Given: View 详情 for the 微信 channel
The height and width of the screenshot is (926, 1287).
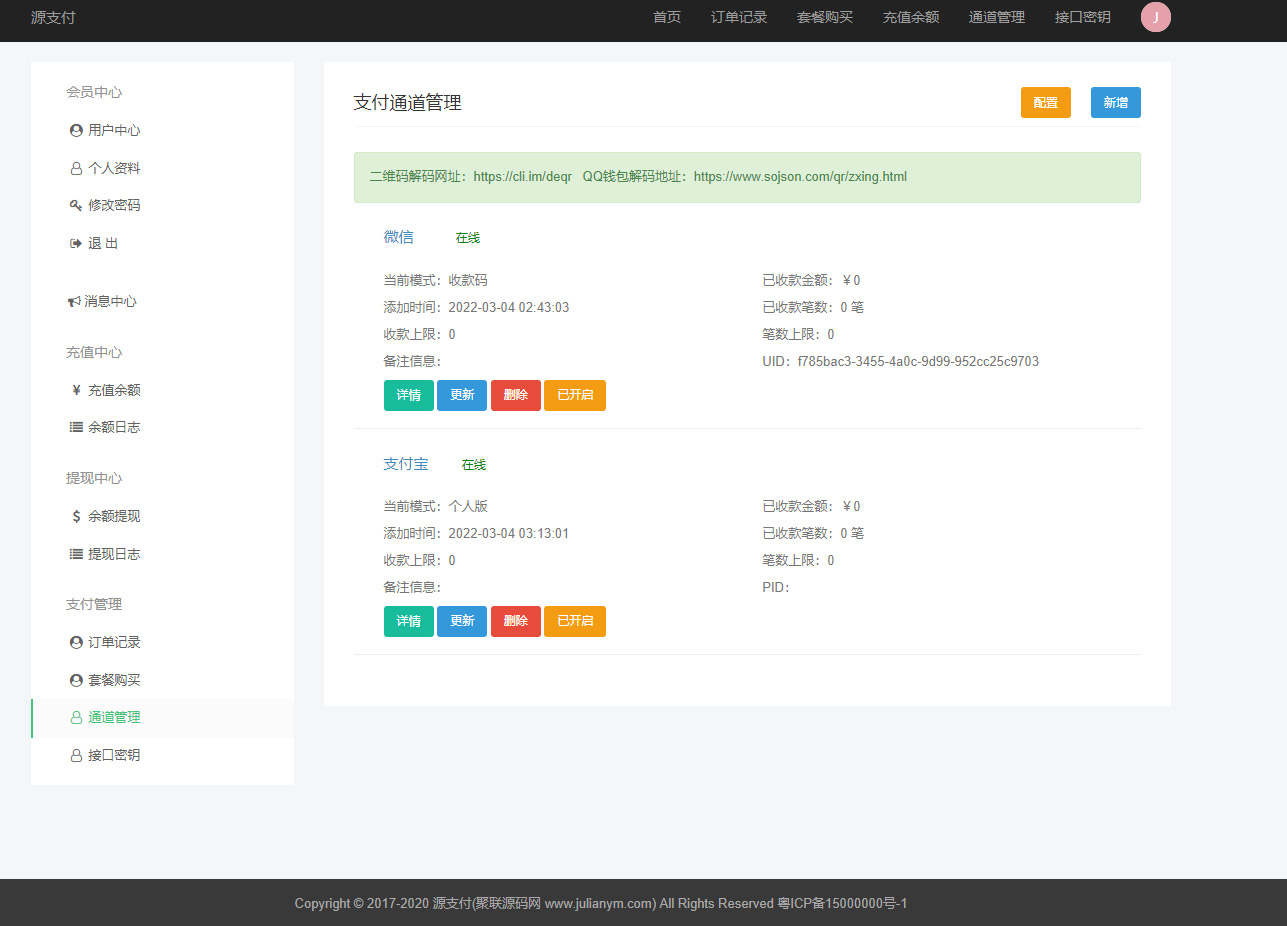Looking at the screenshot, I should 408,395.
